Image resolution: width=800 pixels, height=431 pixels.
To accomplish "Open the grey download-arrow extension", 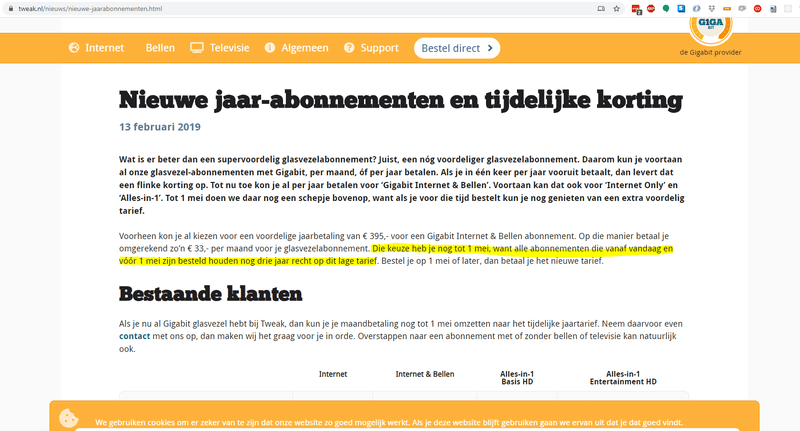I will pos(712,9).
